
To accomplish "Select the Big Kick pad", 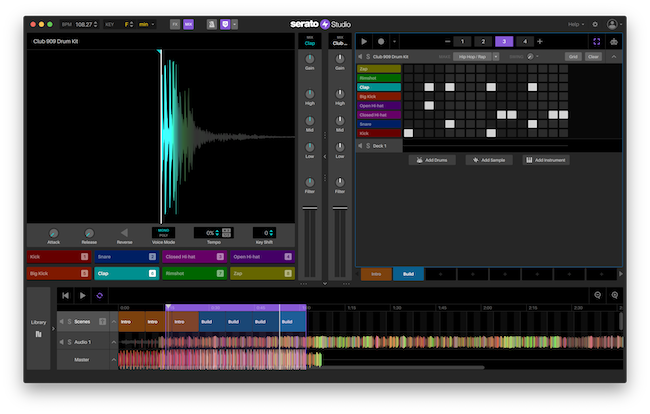I will tap(58, 274).
